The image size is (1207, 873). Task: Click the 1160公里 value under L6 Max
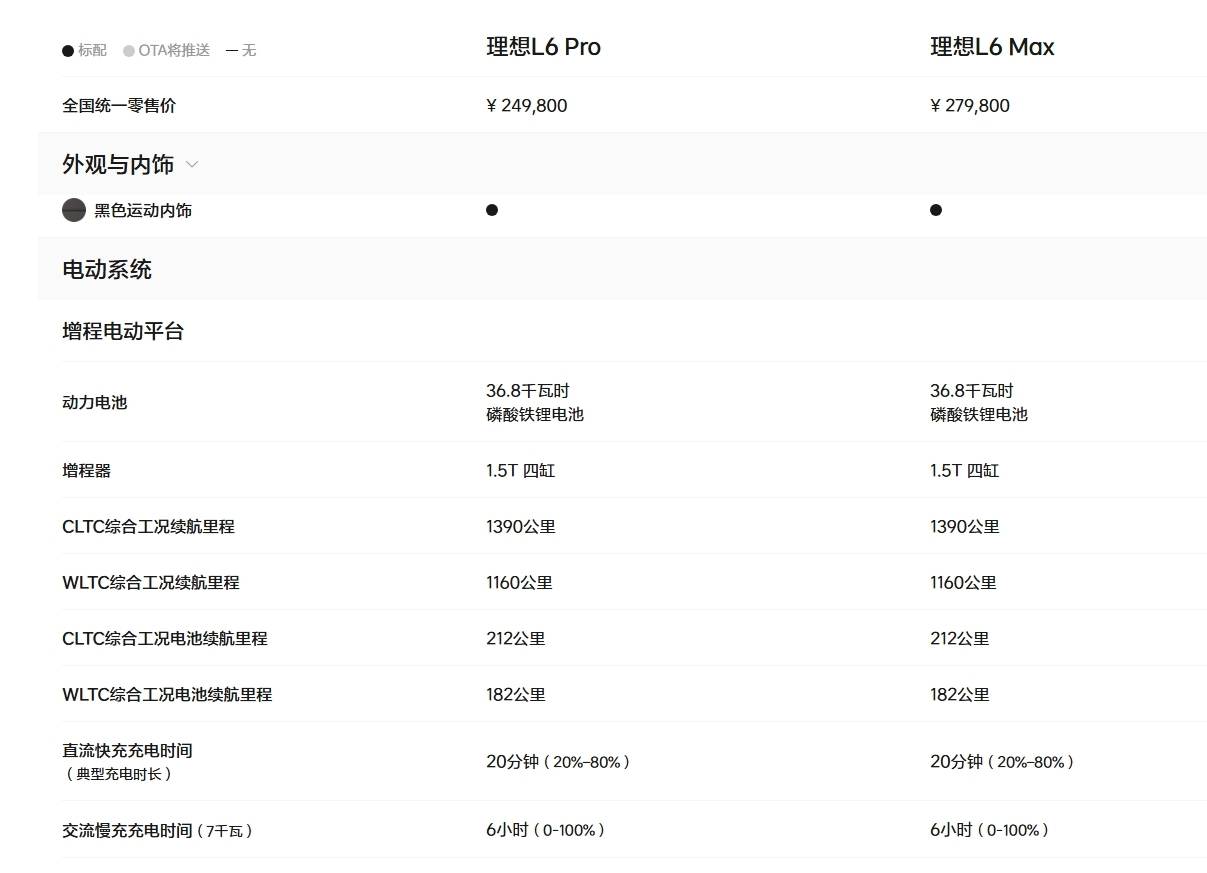point(964,583)
